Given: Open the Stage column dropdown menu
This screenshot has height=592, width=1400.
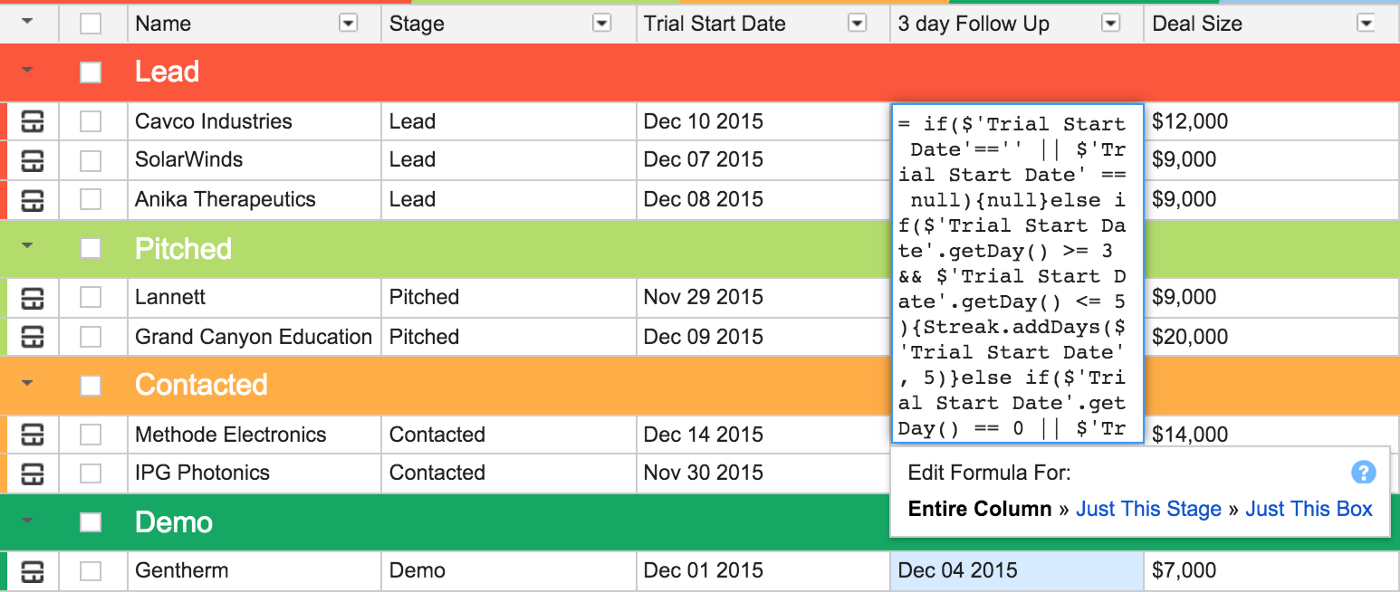Looking at the screenshot, I should pyautogui.click(x=602, y=24).
